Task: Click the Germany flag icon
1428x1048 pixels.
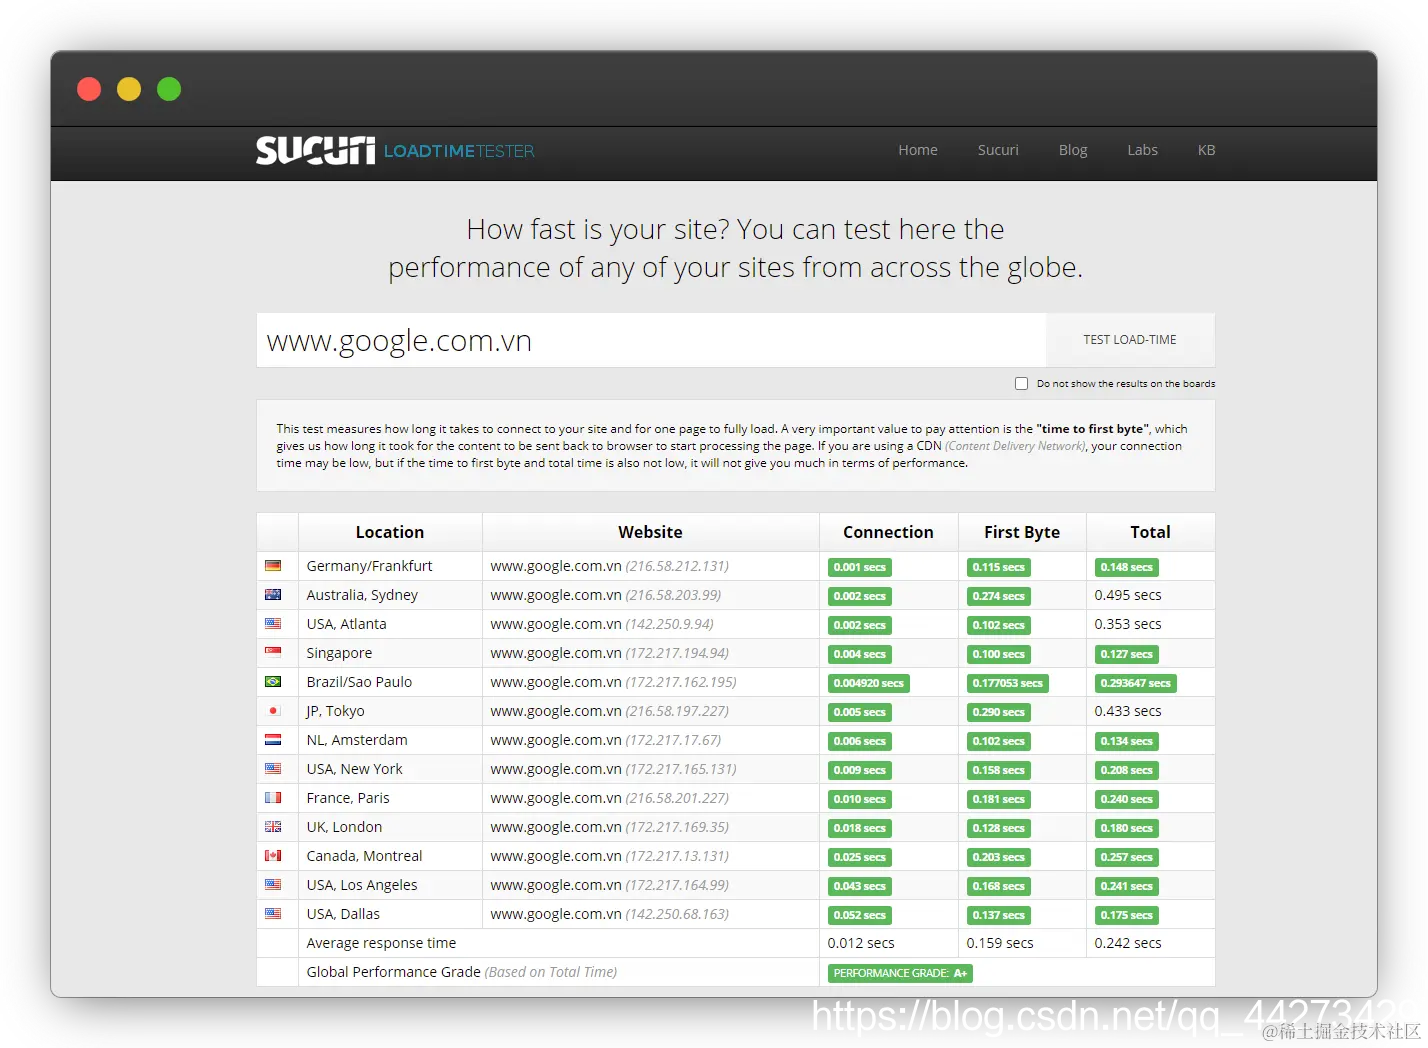Action: (x=273, y=566)
